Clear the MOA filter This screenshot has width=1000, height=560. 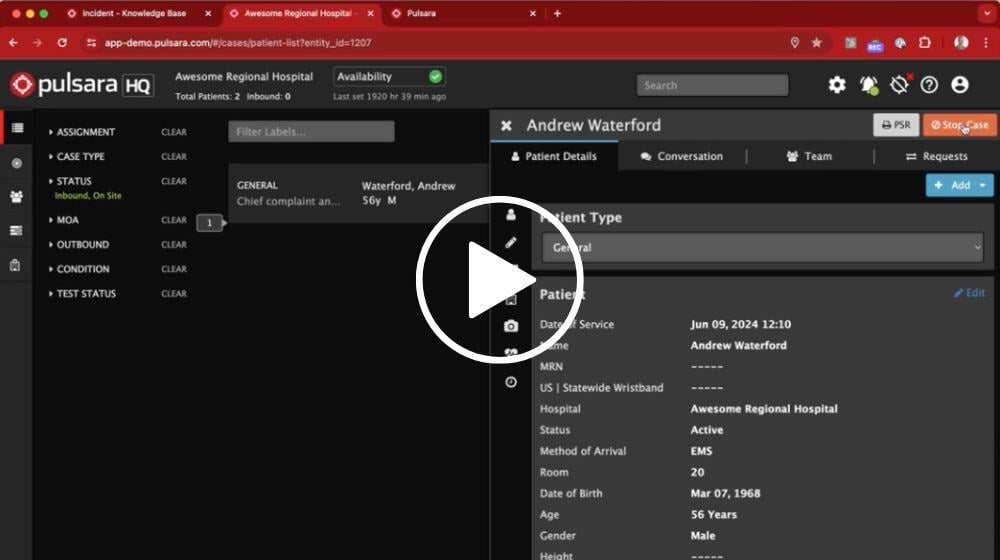(x=173, y=220)
